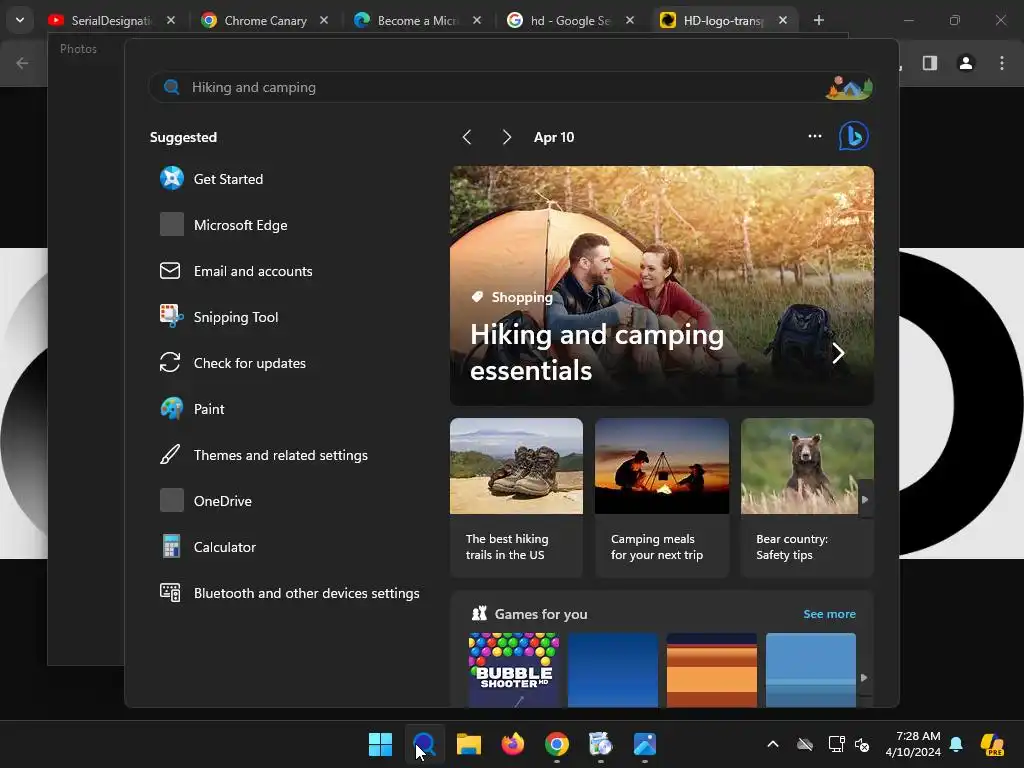This screenshot has width=1024, height=768.
Task: Click the Apr 10 date label
Action: [554, 137]
